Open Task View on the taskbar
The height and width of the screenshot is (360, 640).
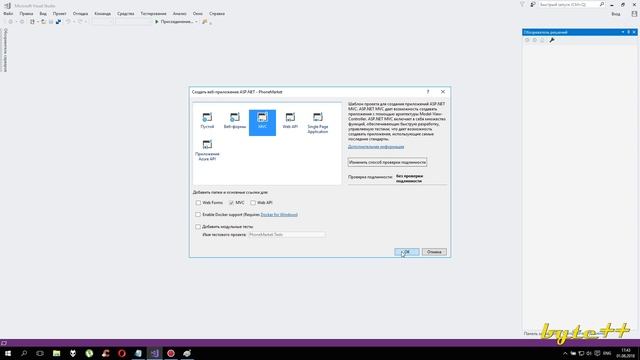pos(40,353)
